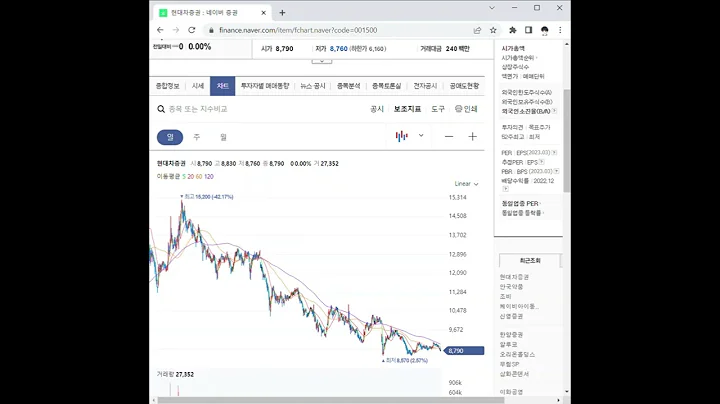Select the 최근조회 tab in sidebar
The image size is (720, 404).
(530, 260)
